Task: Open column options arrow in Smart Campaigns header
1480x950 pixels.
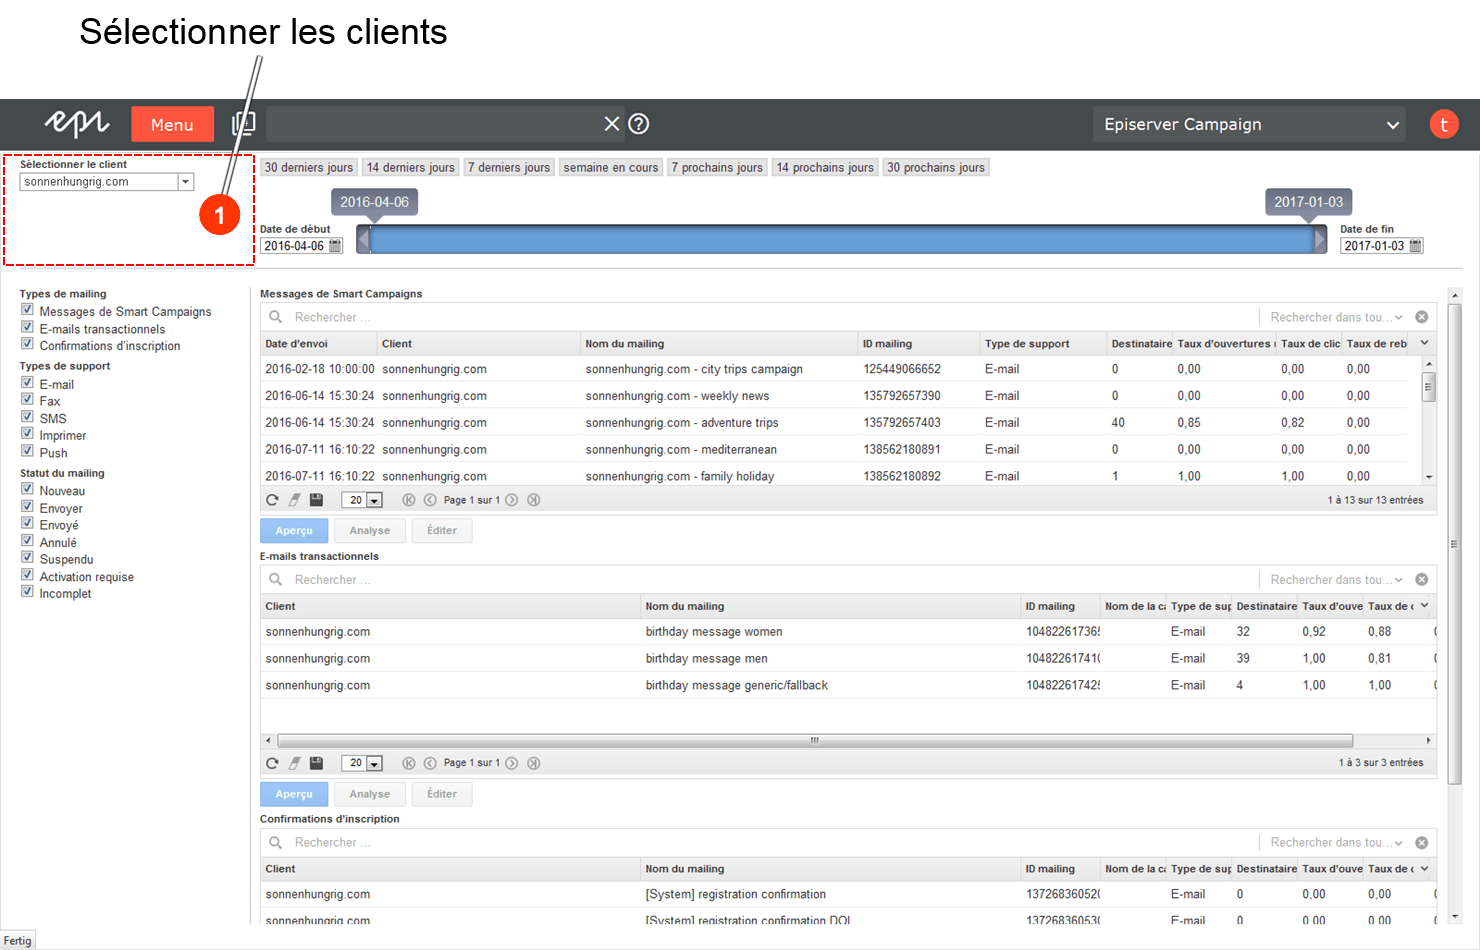Action: tap(1425, 343)
